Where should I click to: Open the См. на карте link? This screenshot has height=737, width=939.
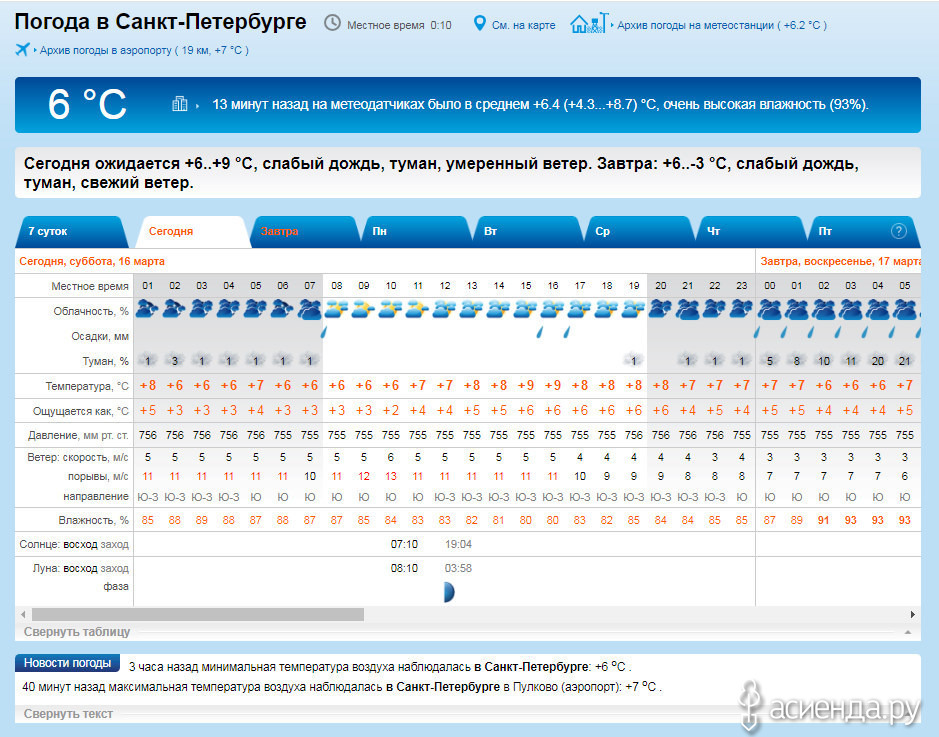click(x=523, y=25)
